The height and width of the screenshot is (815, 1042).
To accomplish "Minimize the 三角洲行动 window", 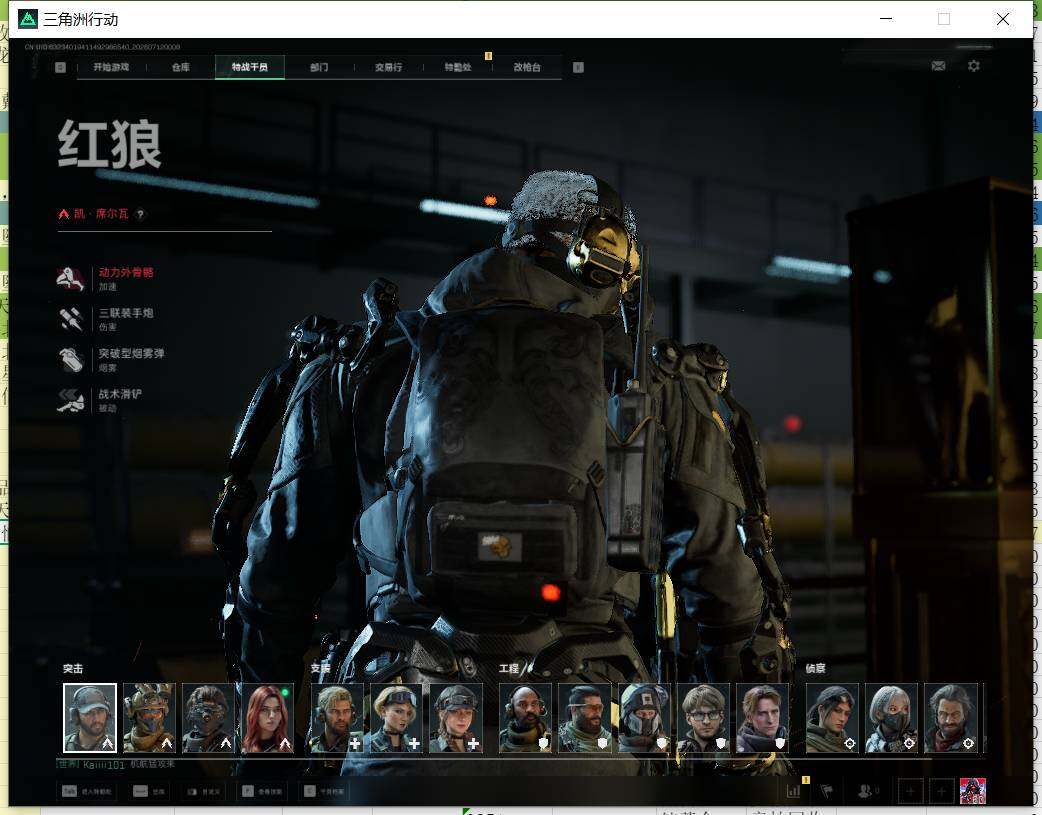I will [x=886, y=19].
